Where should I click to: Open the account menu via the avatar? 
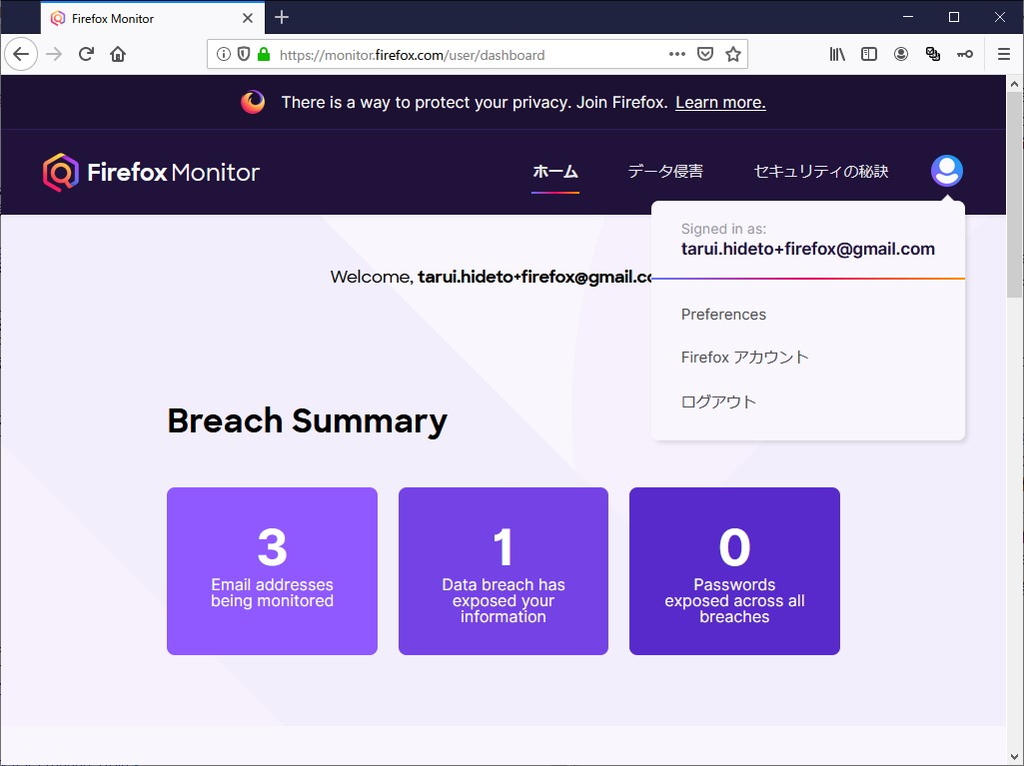coord(946,170)
